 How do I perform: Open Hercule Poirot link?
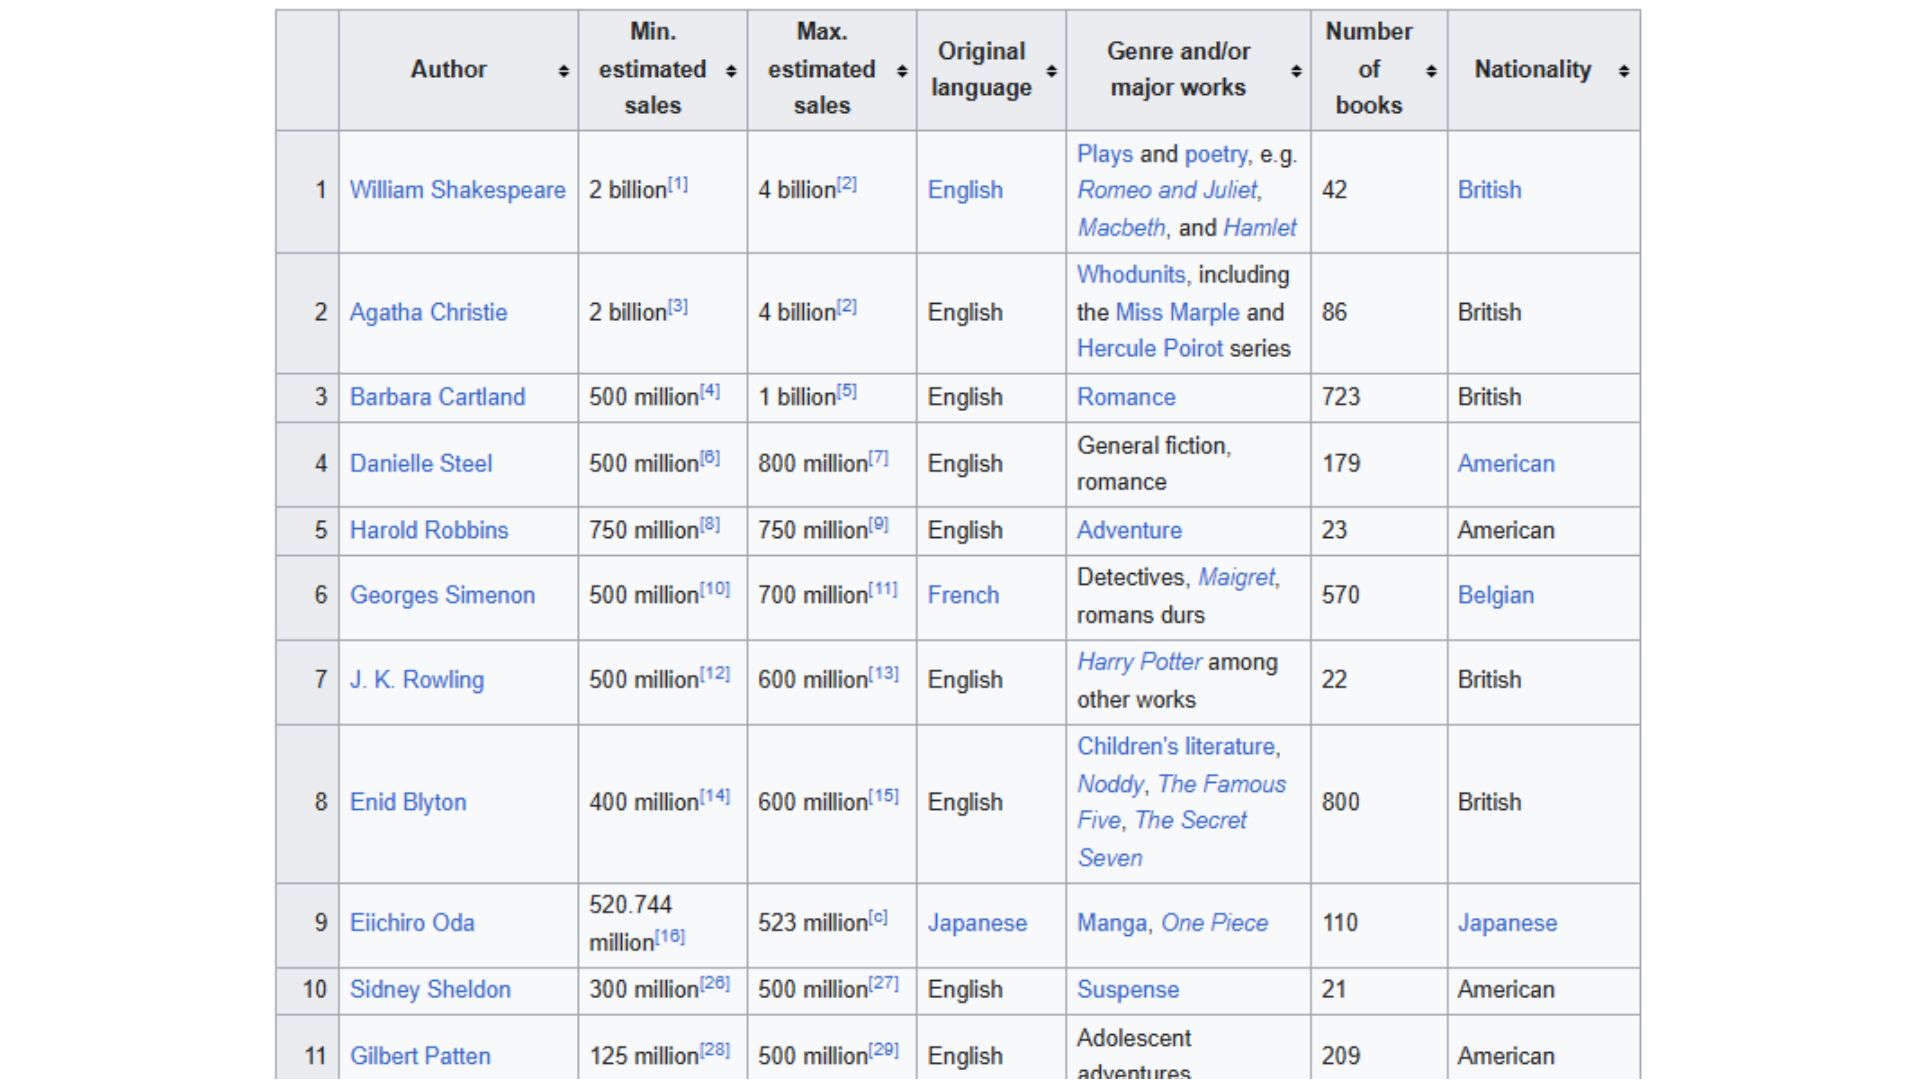pos(1150,349)
